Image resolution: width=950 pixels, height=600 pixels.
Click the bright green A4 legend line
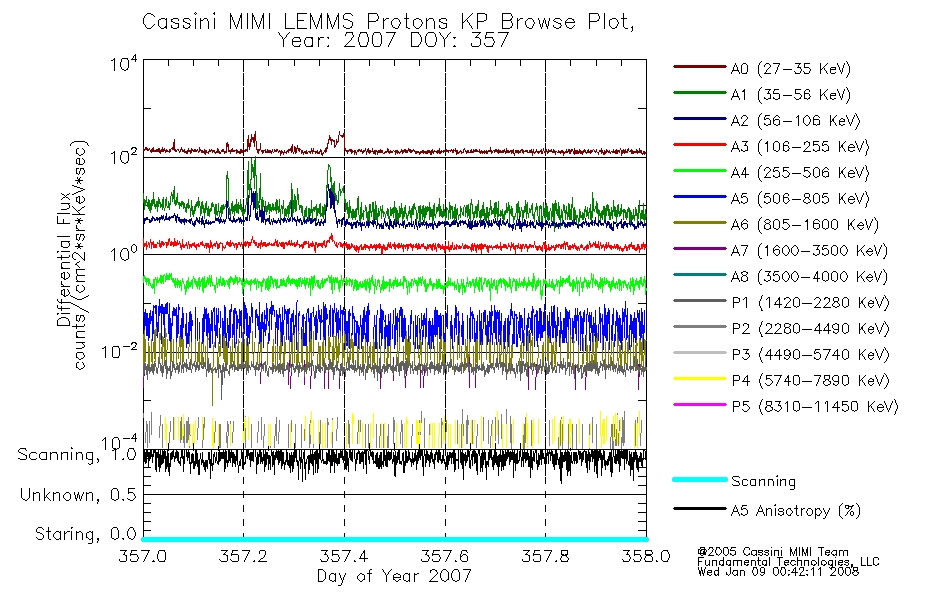[x=700, y=171]
